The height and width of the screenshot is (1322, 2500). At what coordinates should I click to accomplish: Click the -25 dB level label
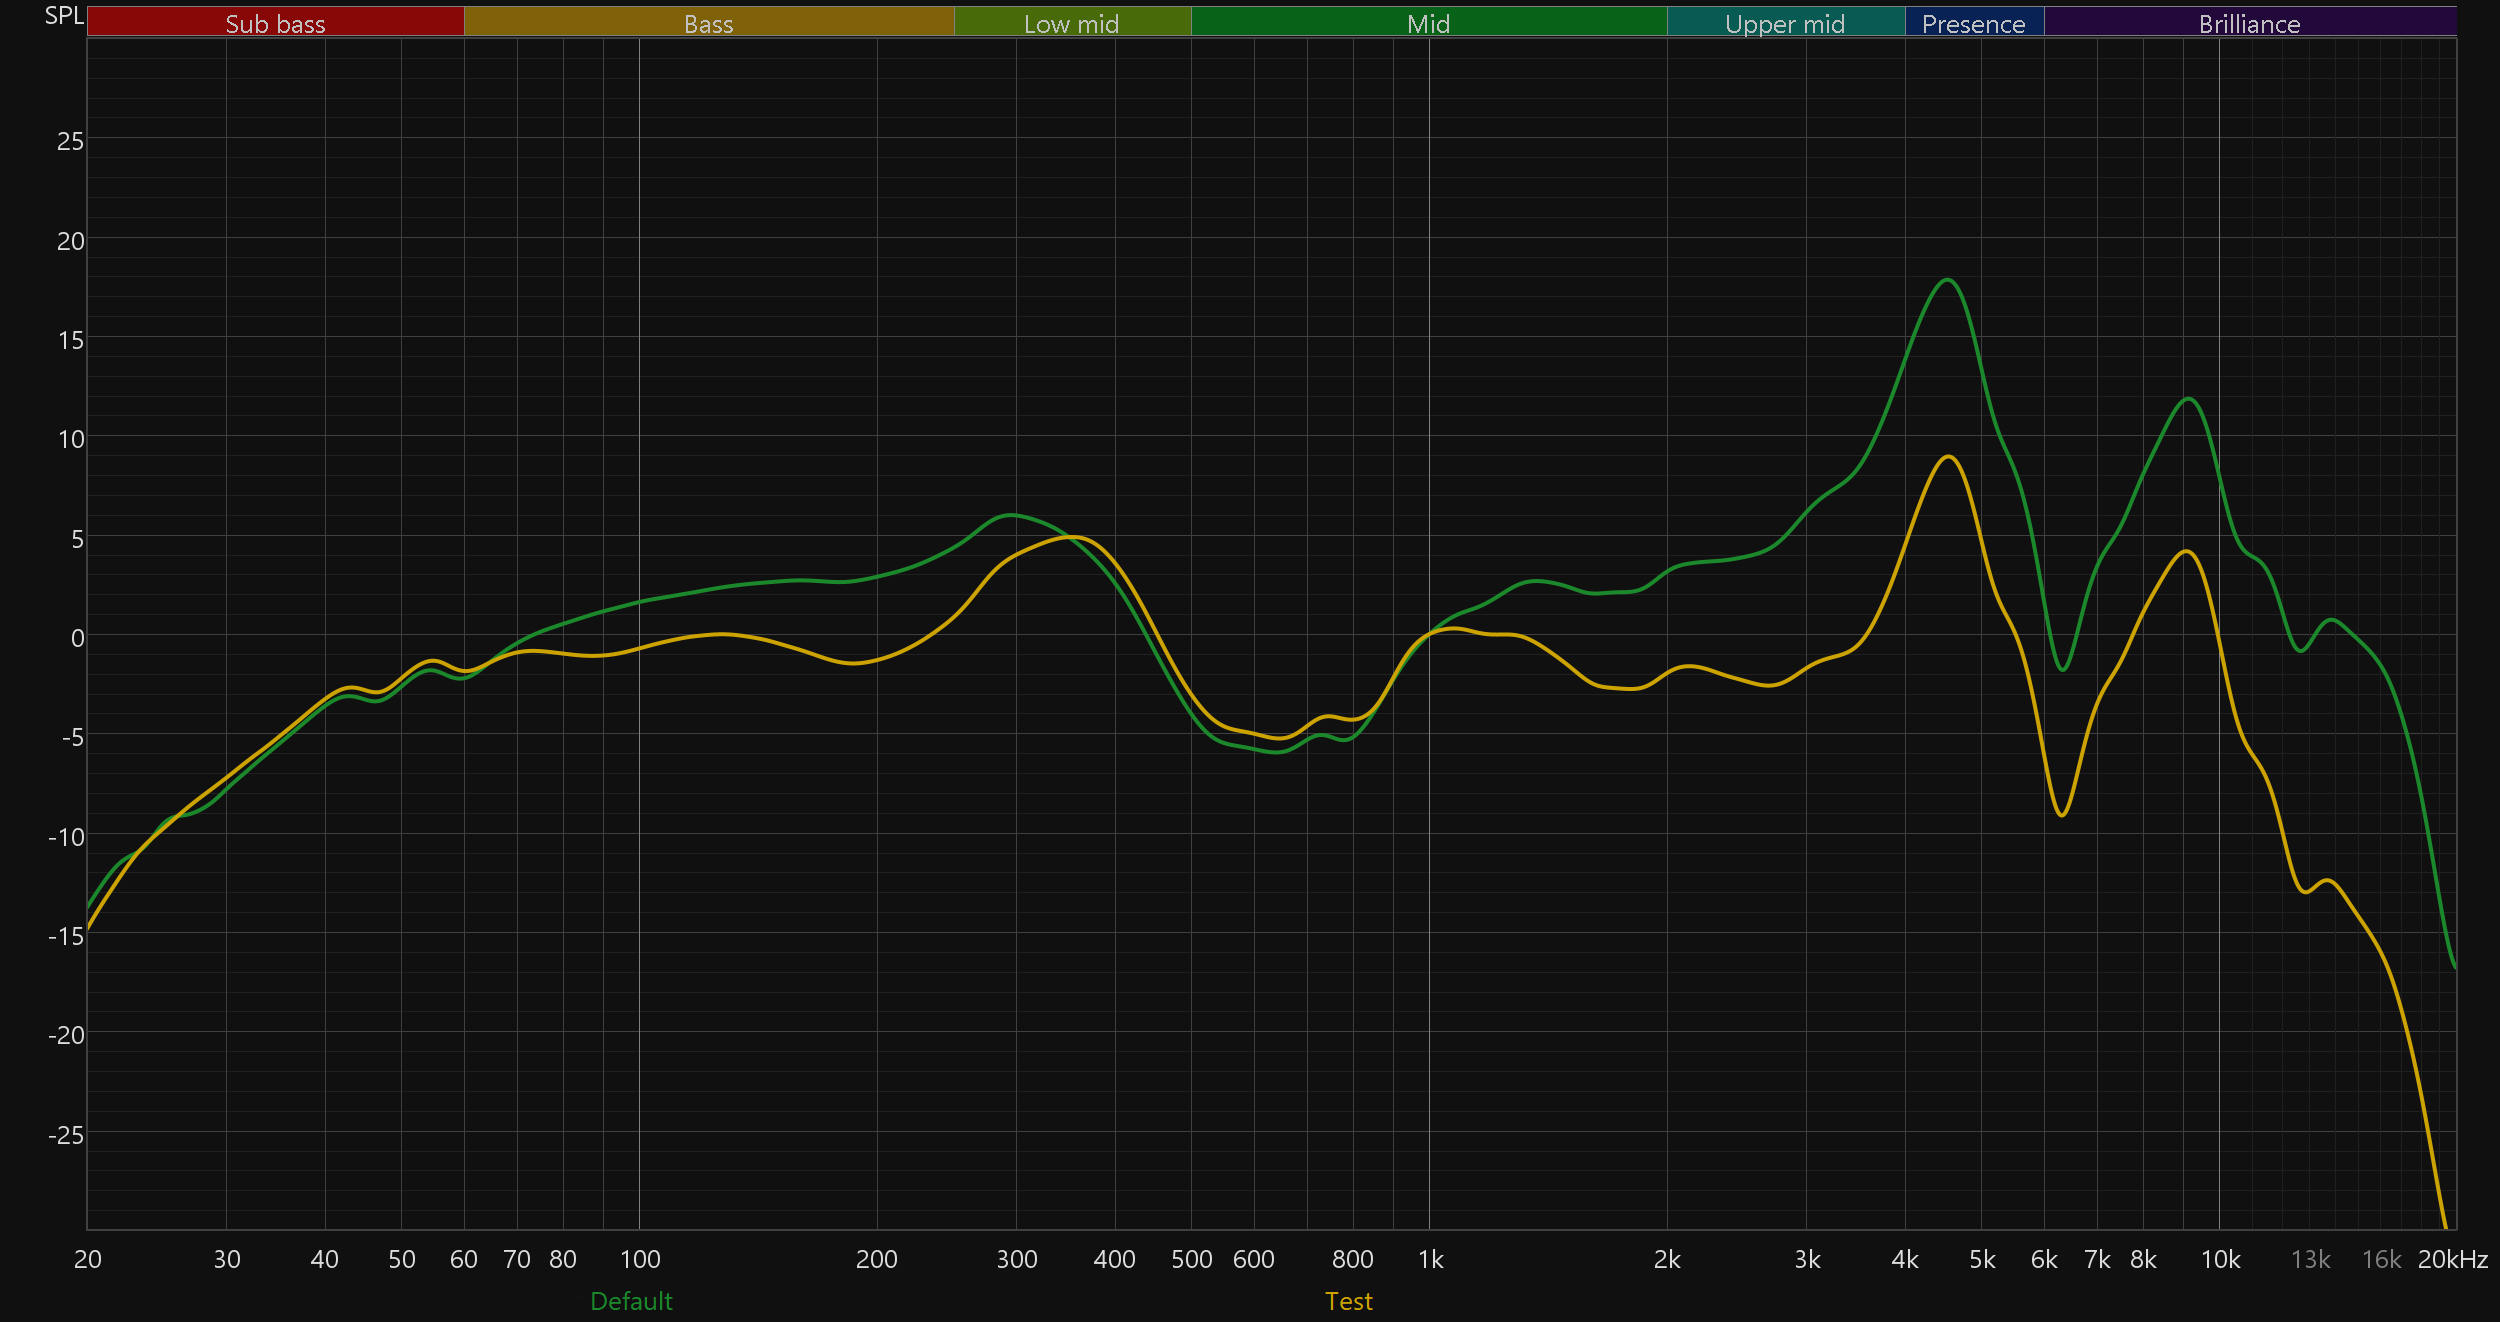tap(66, 1135)
